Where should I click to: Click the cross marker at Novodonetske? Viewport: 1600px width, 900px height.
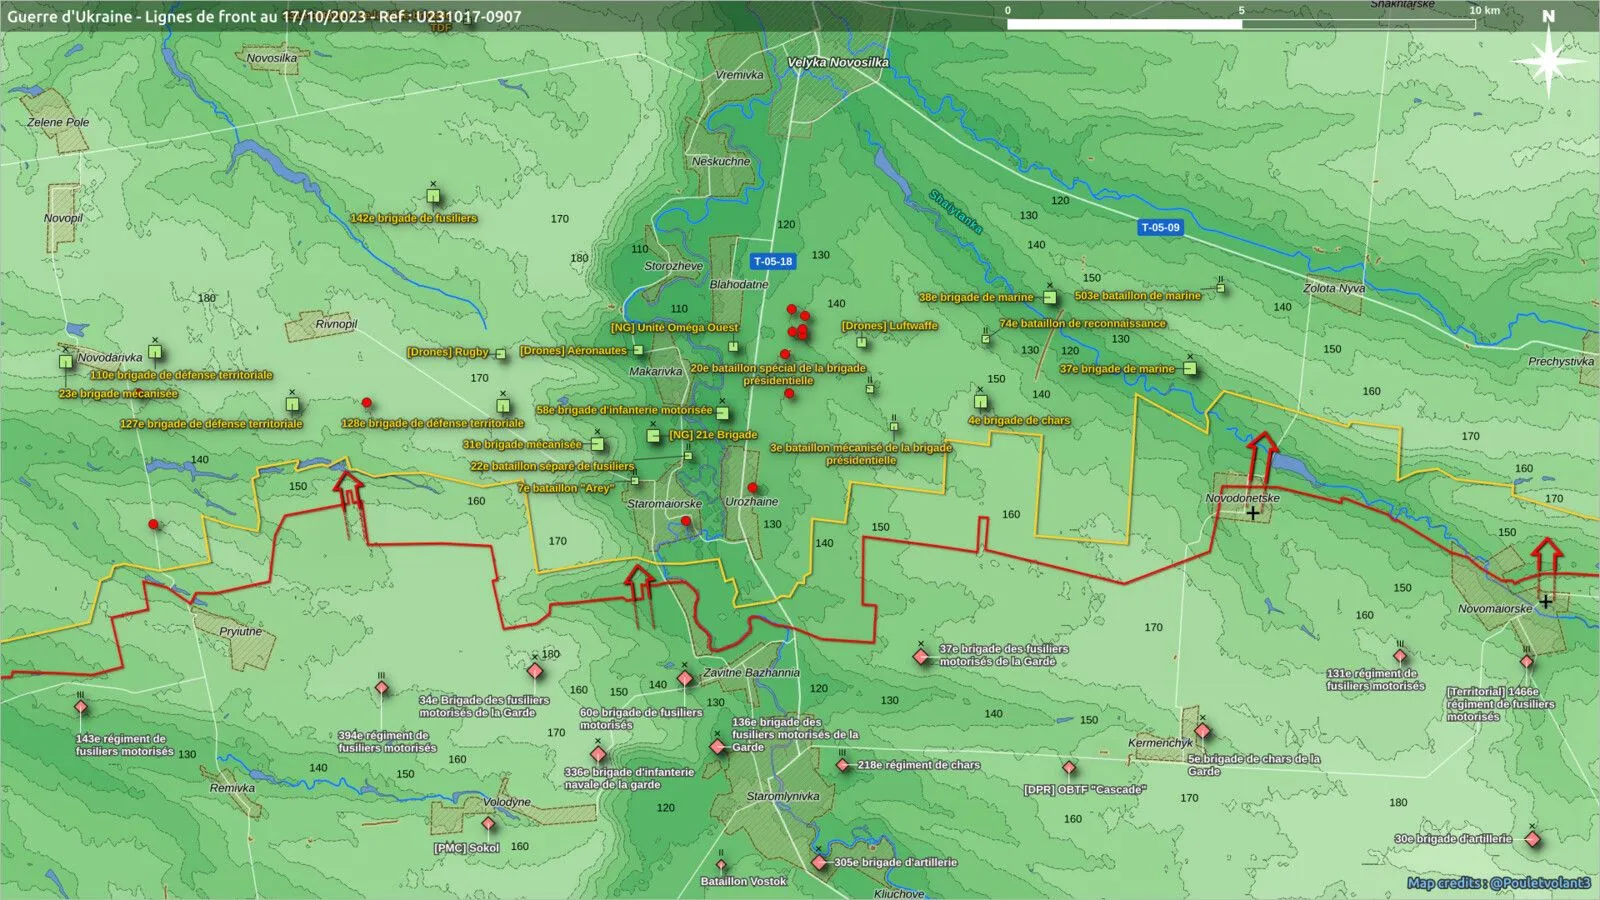click(x=1253, y=513)
